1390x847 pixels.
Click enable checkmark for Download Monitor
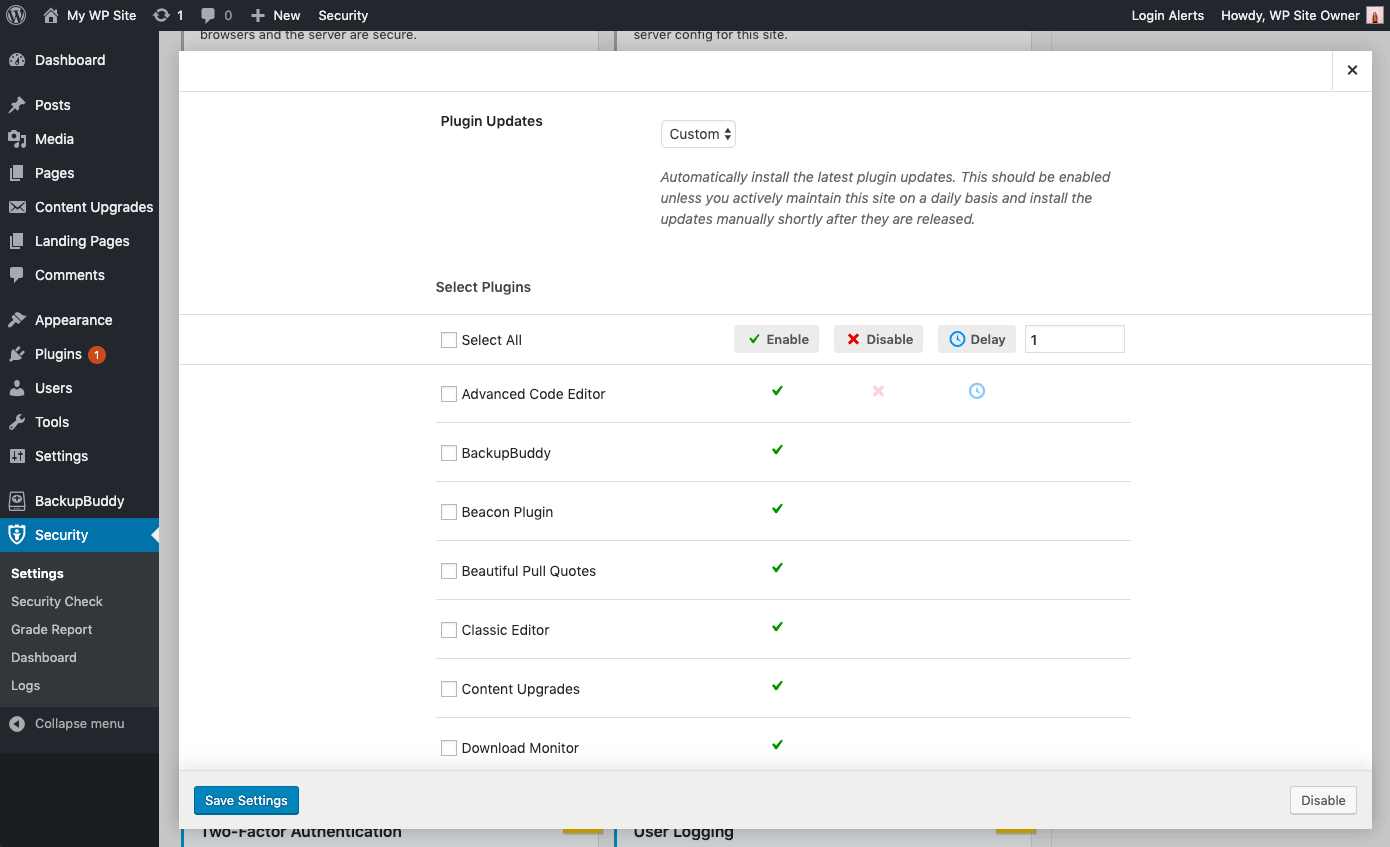point(777,745)
